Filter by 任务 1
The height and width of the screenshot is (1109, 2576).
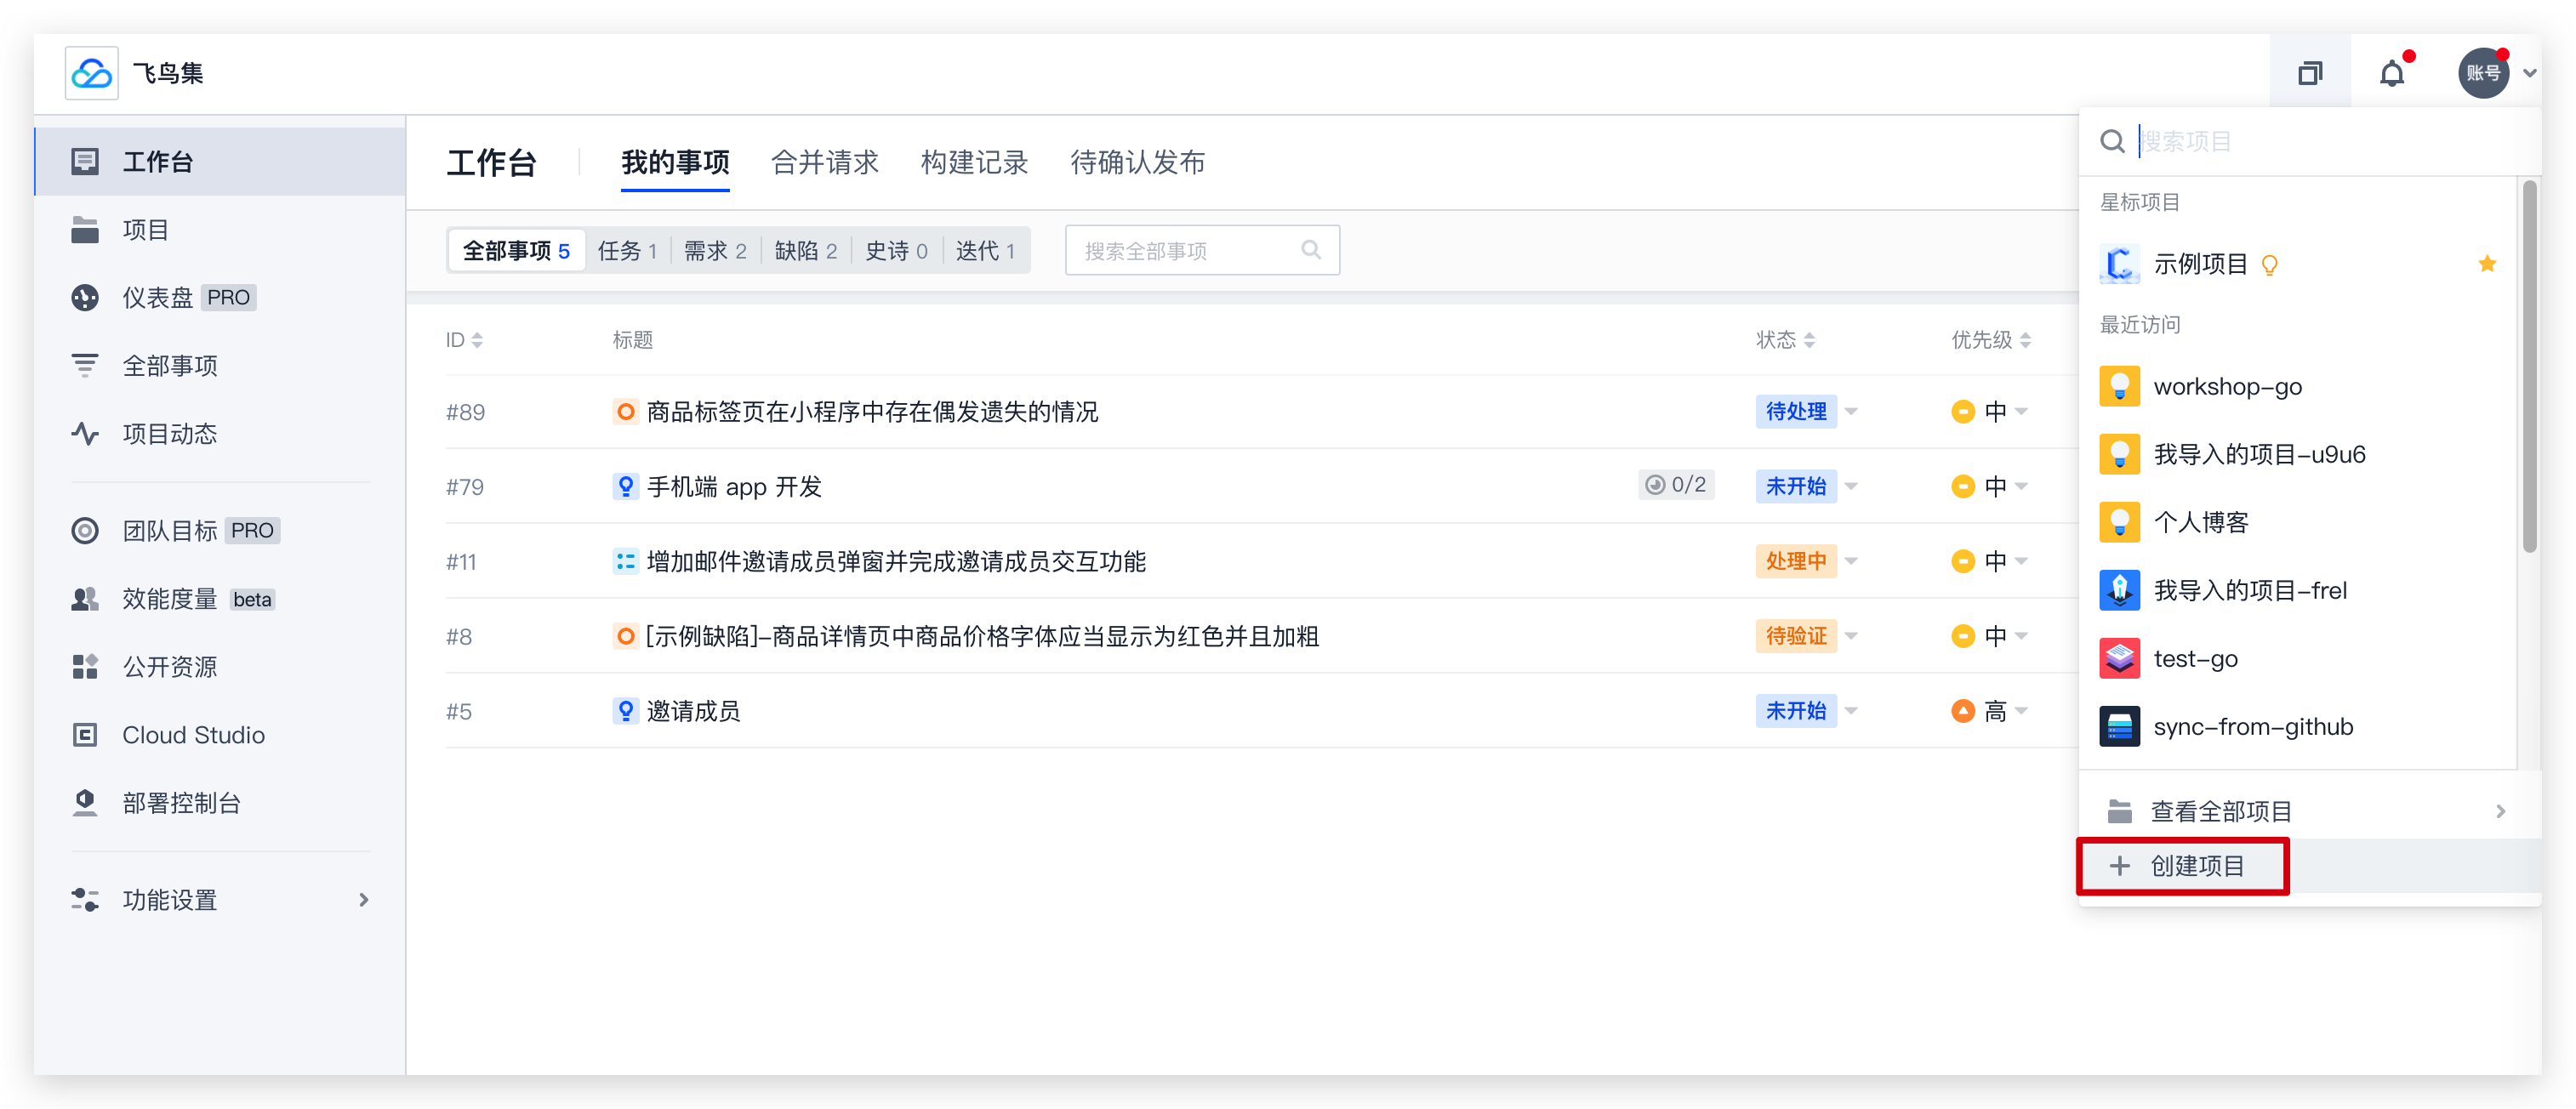tap(627, 250)
